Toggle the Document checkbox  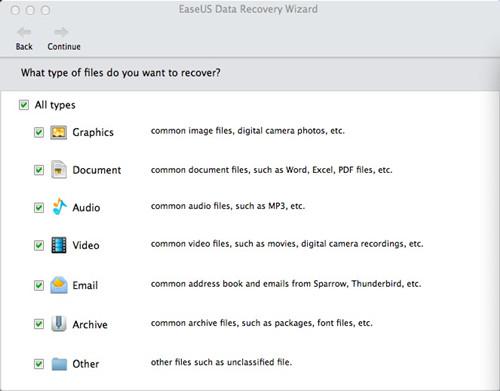pos(39,170)
